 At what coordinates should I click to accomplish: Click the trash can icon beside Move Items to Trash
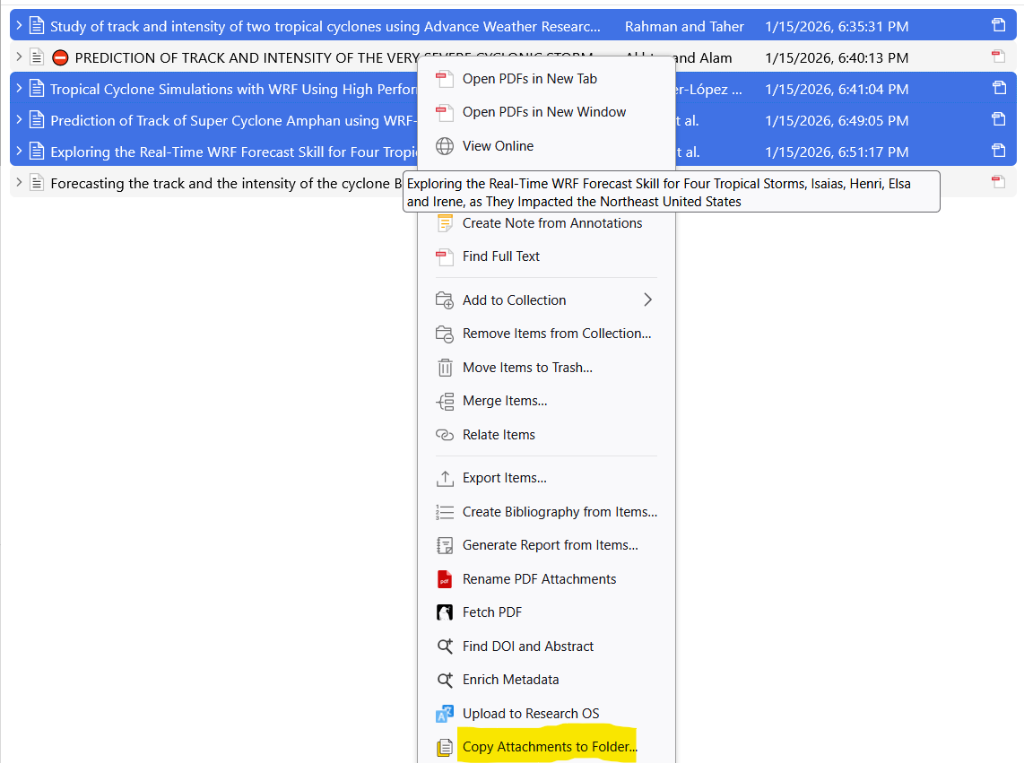[445, 368]
